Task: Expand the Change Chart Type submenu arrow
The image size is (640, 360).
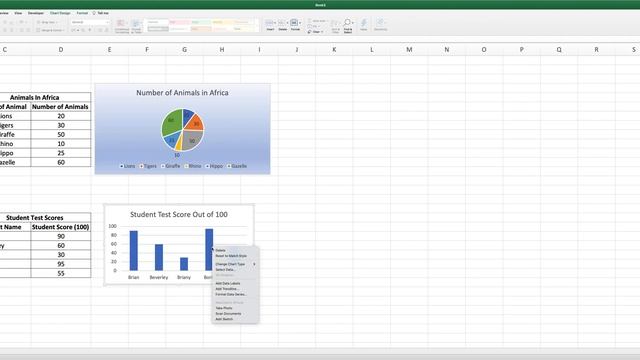Action: (254, 264)
